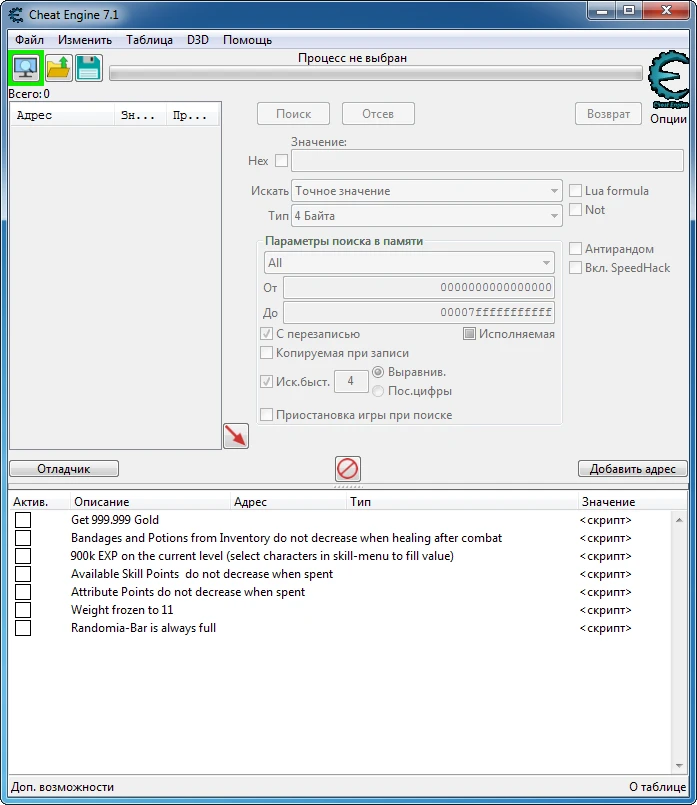Image resolution: width=697 pixels, height=805 pixels.
Task: Open the Тип value type dropdown
Action: pyautogui.click(x=427, y=216)
